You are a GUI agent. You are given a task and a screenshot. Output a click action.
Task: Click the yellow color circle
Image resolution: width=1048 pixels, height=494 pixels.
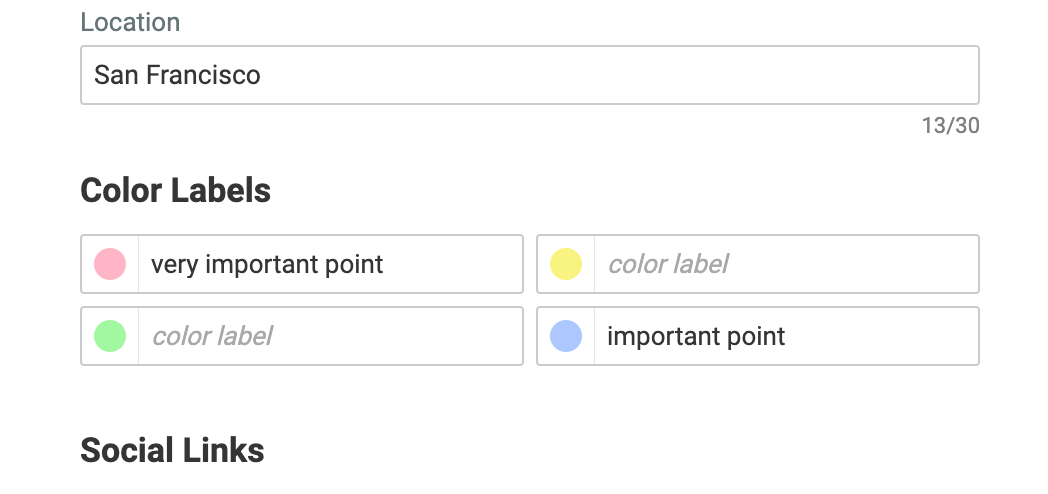point(566,264)
